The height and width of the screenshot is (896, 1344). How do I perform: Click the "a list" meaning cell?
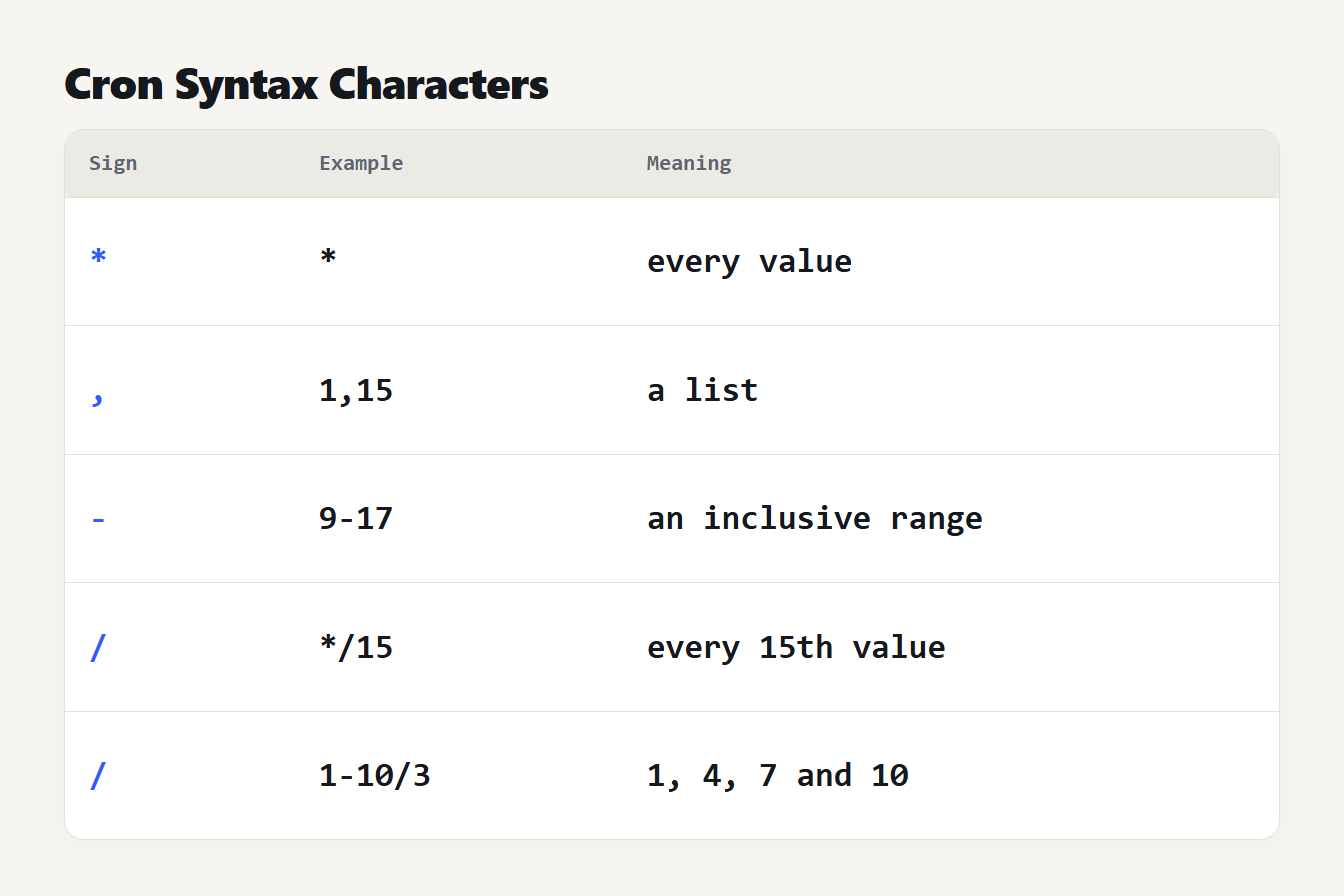[x=703, y=390]
